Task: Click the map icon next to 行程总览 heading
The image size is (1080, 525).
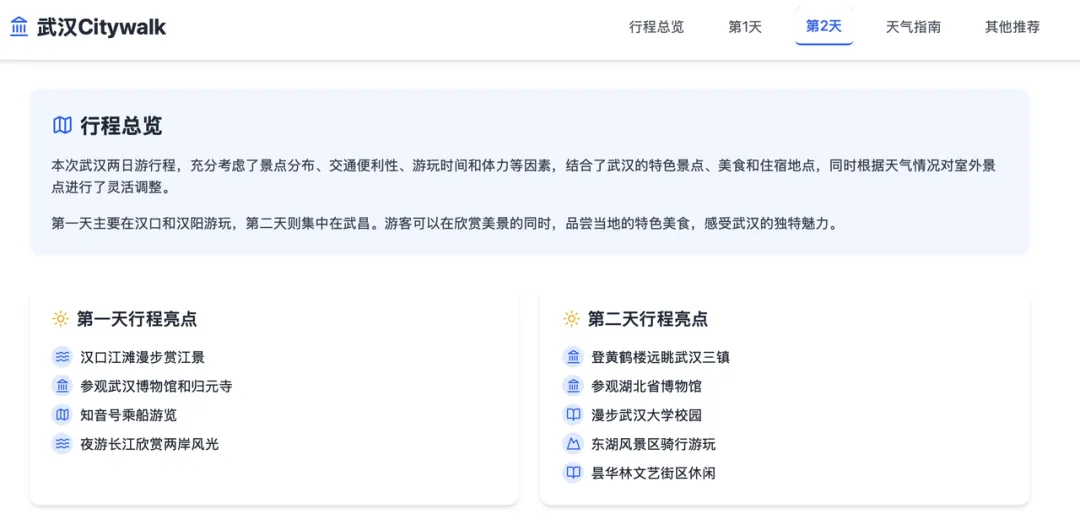Action: point(62,125)
